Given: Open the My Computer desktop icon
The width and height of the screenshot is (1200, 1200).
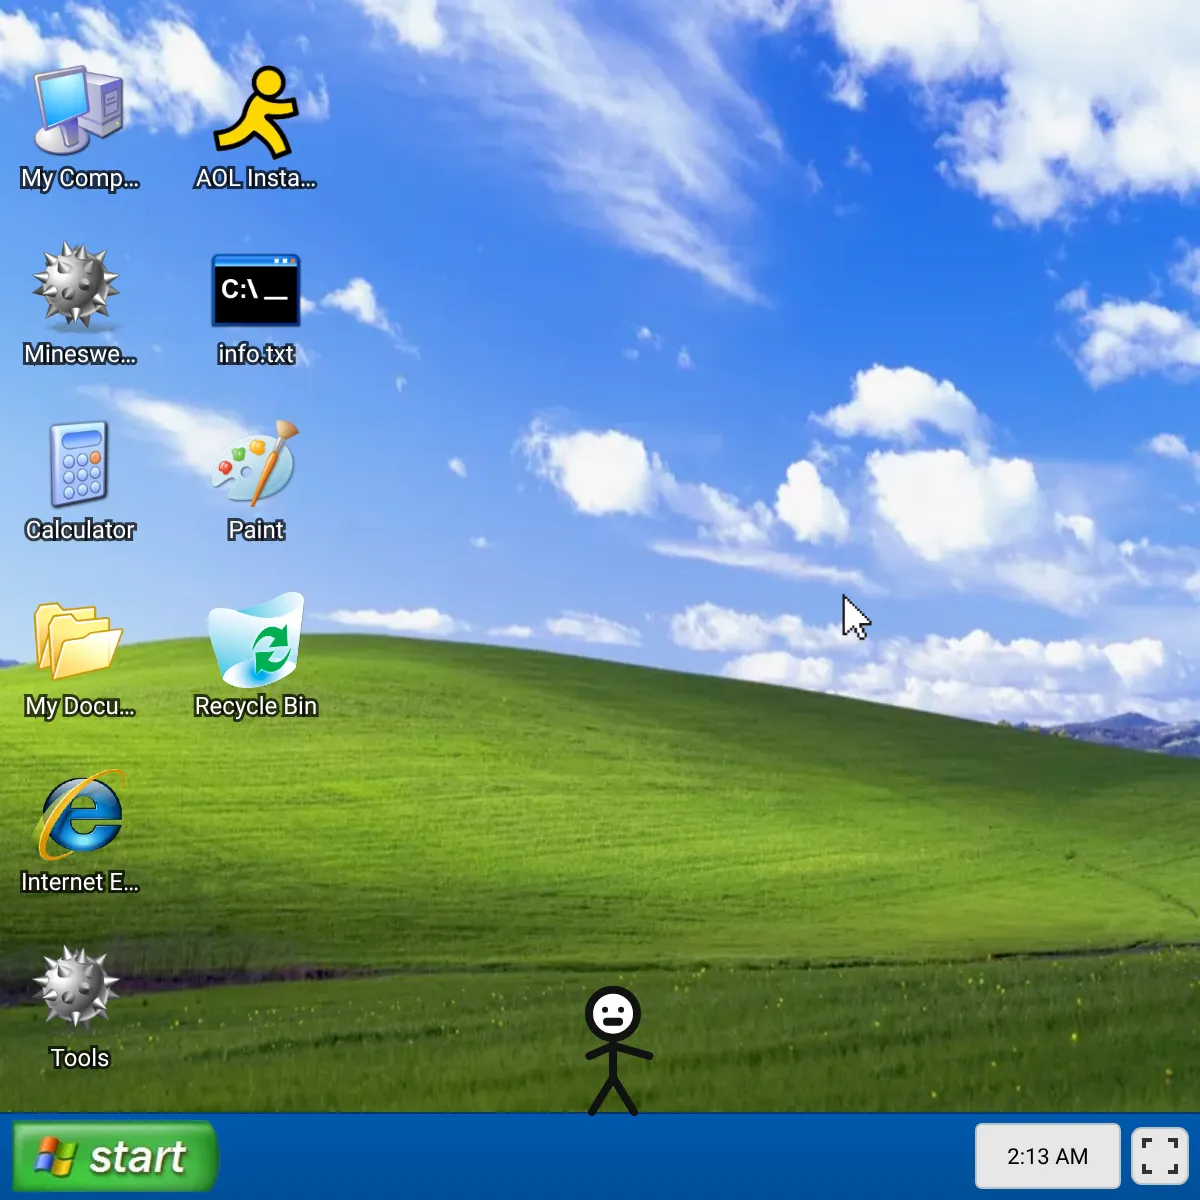Looking at the screenshot, I should (x=79, y=110).
